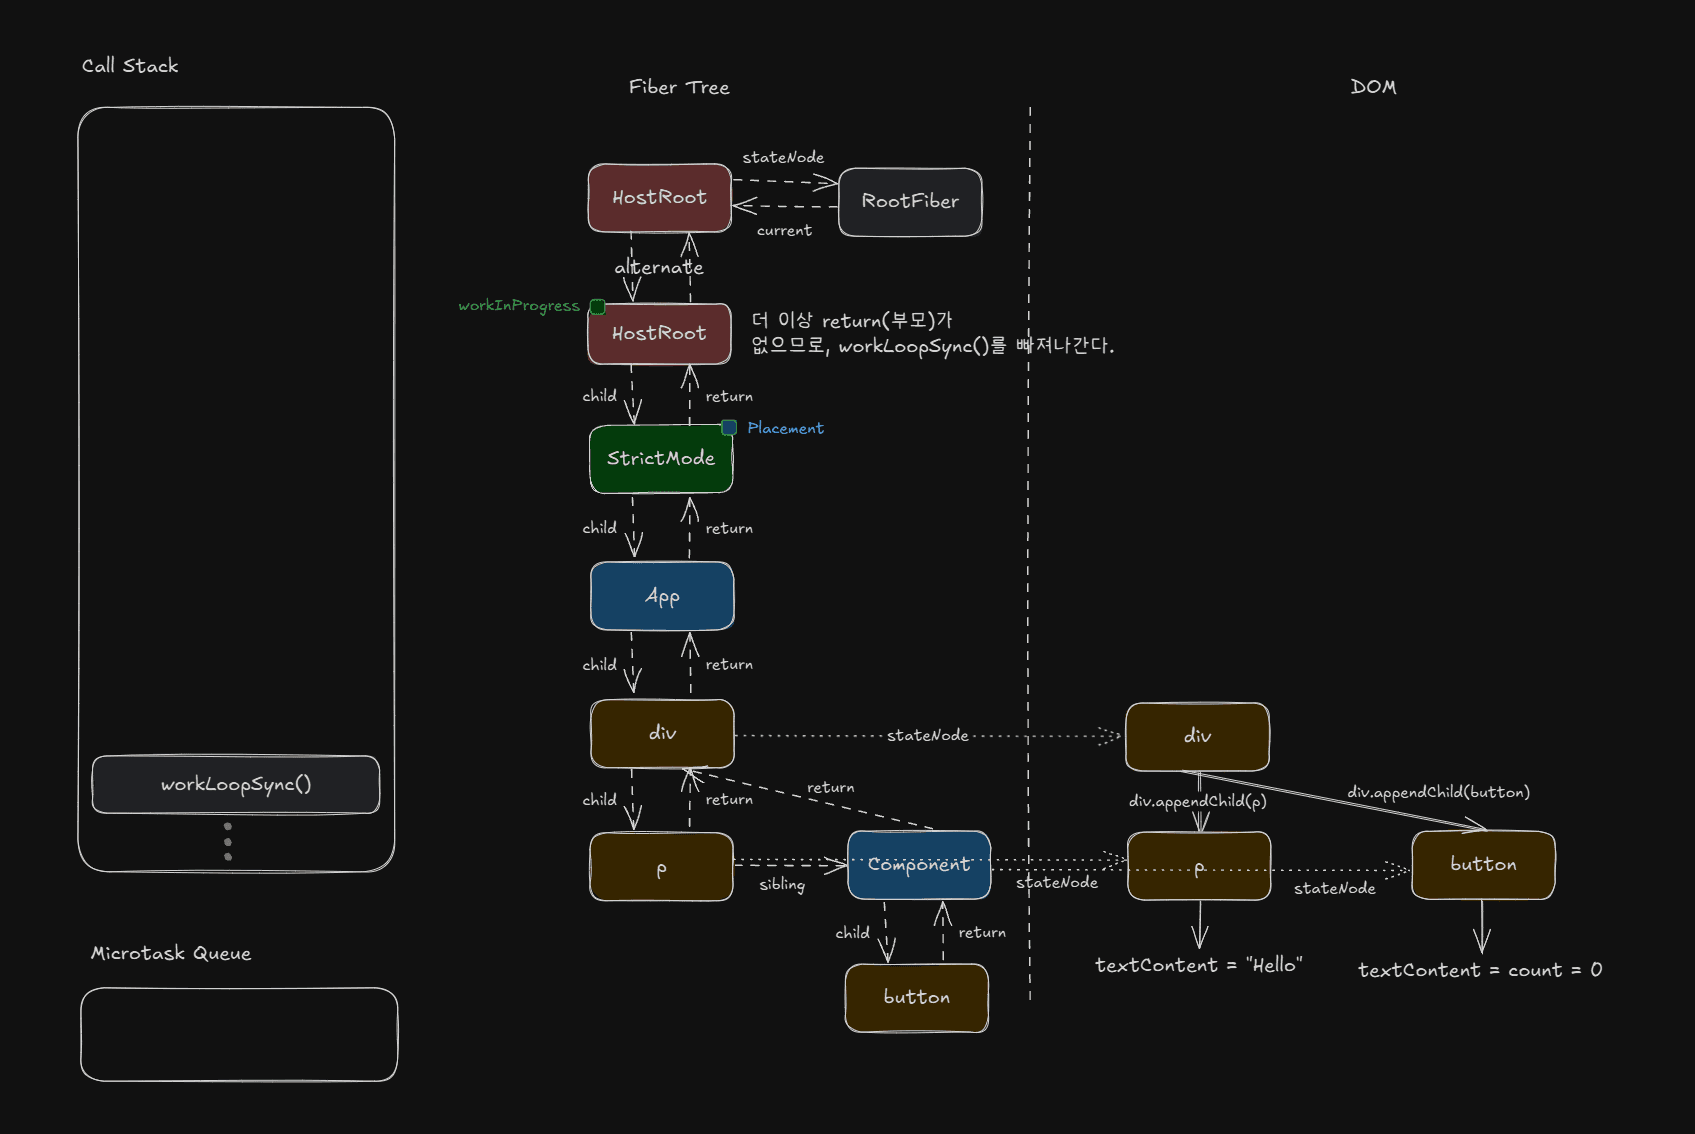Click the div node in the DOM section
The width and height of the screenshot is (1695, 1134).
pyautogui.click(x=1197, y=737)
